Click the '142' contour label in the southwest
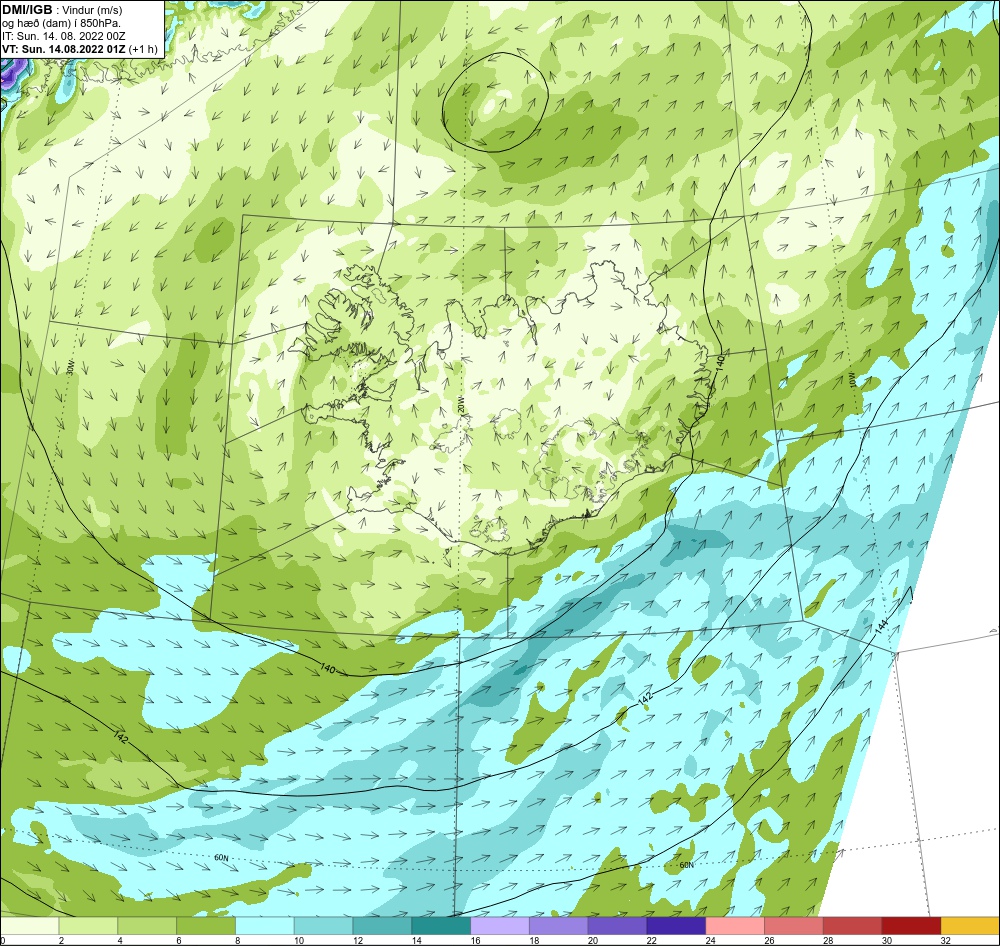This screenshot has width=1000, height=946. (121, 735)
